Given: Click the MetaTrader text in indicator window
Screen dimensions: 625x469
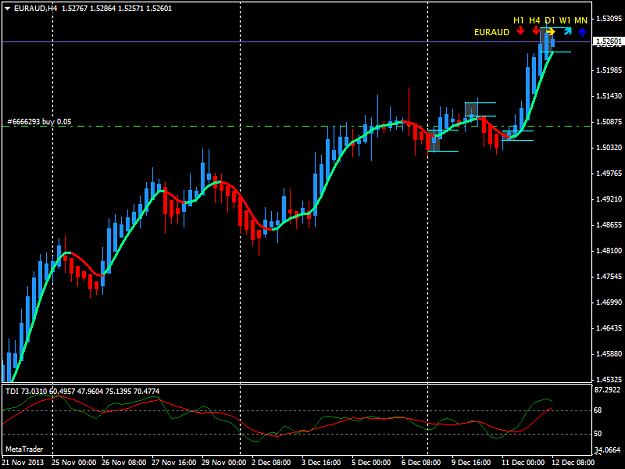Looking at the screenshot, I should tap(24, 449).
